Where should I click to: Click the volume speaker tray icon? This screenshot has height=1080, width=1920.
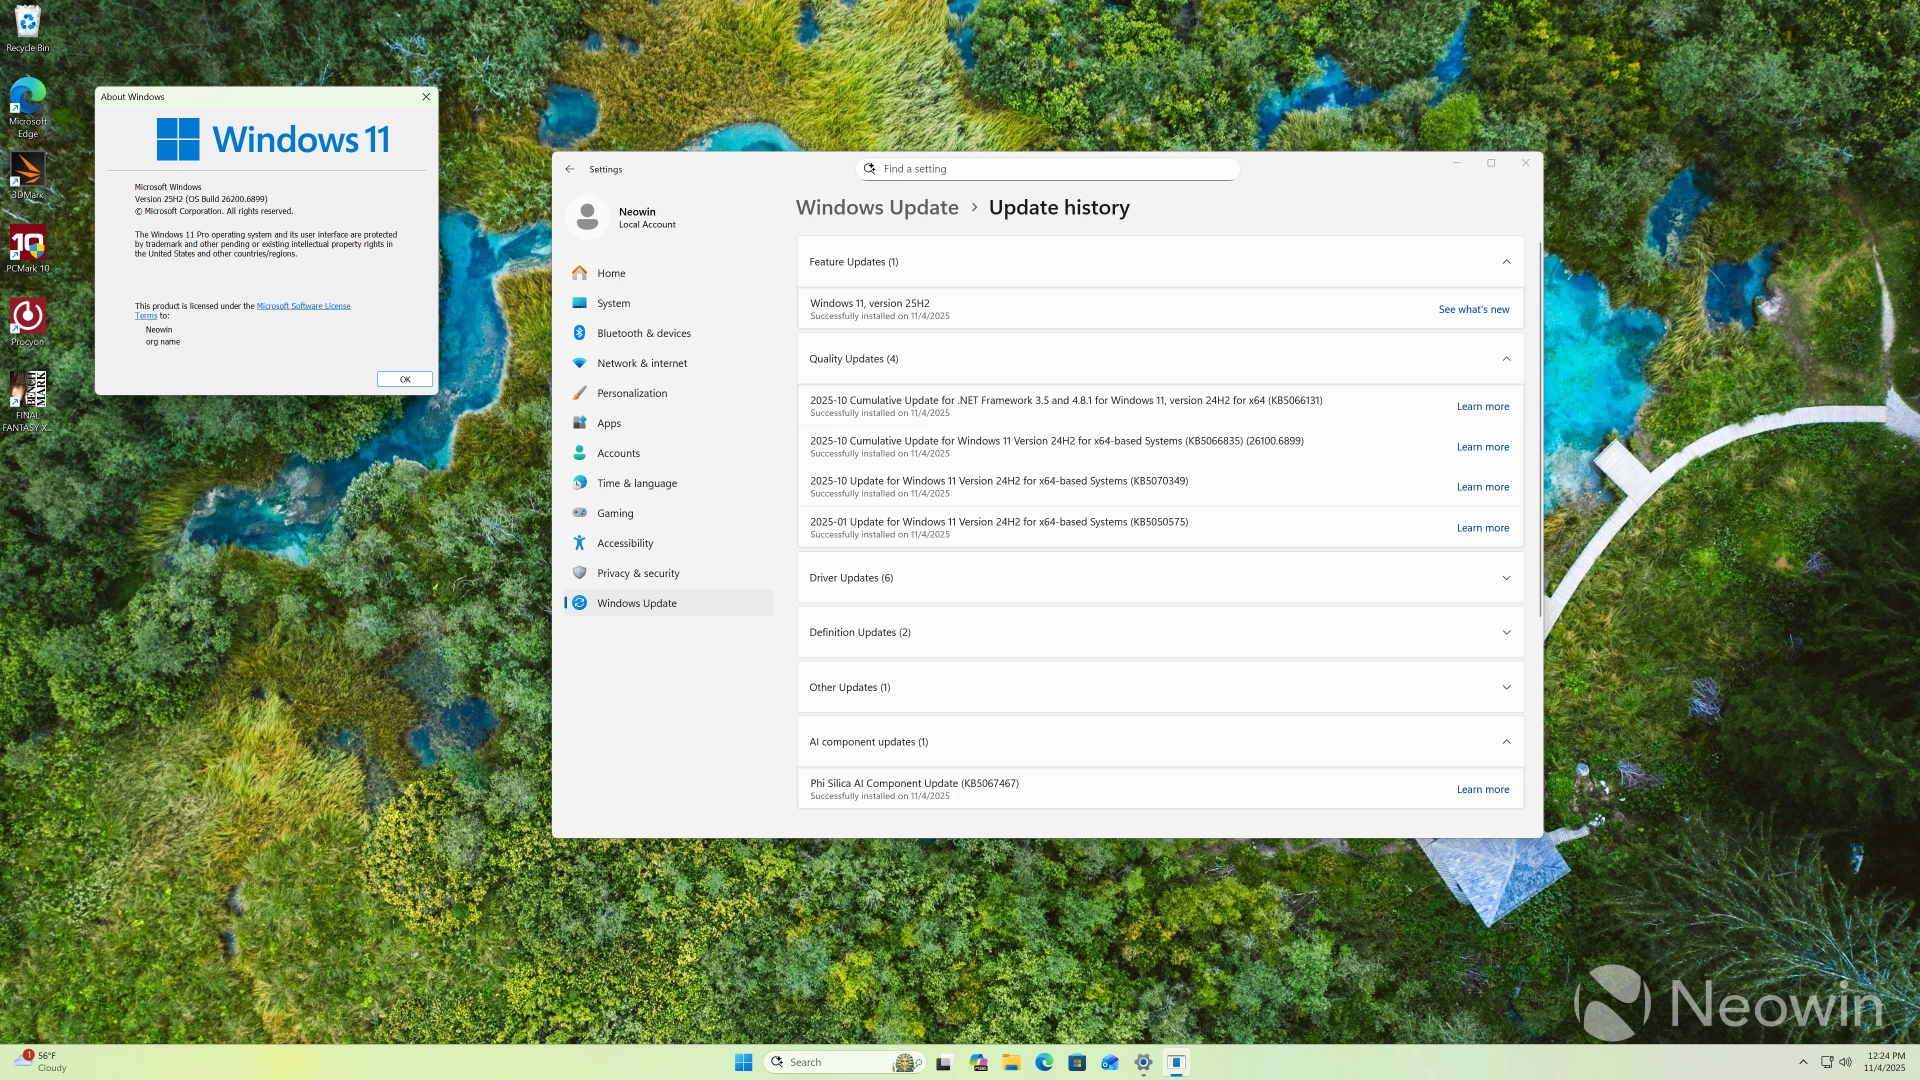[x=1846, y=1062]
